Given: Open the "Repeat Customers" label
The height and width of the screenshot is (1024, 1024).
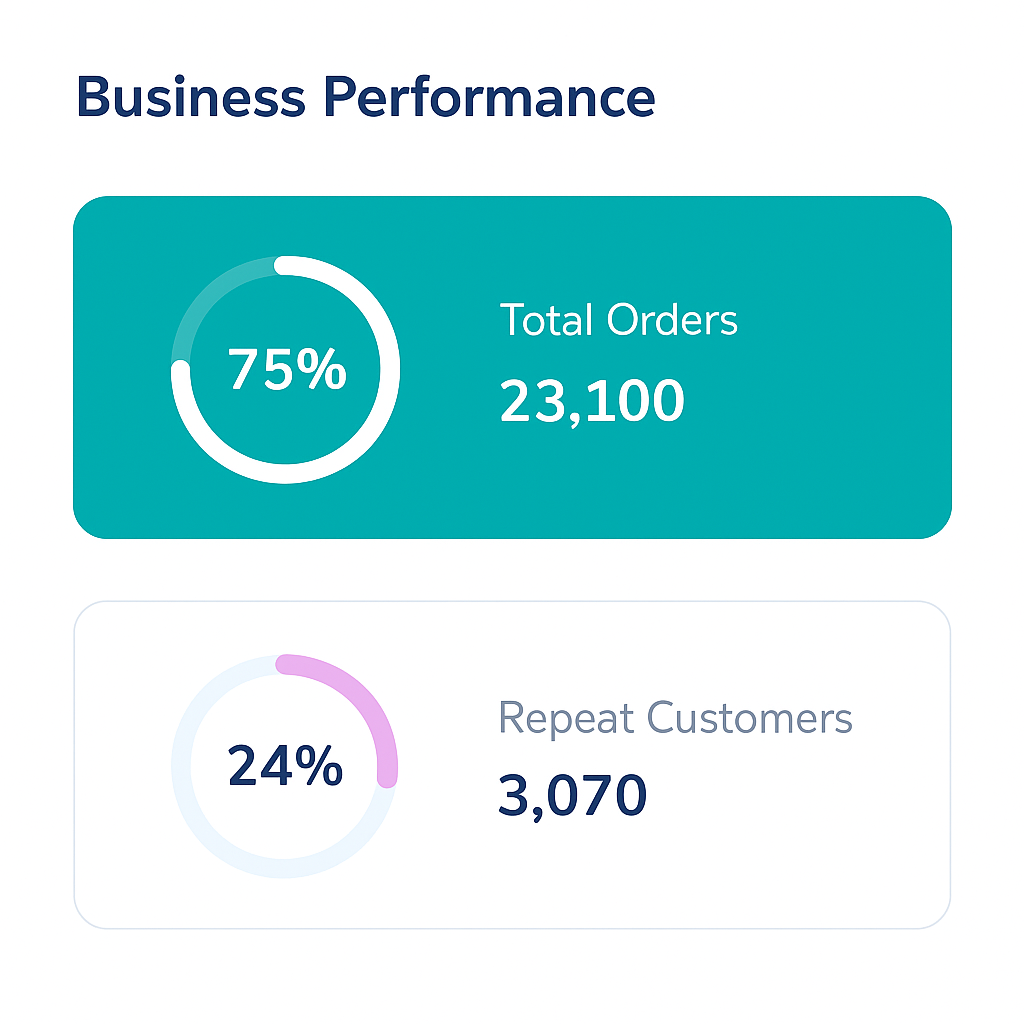Looking at the screenshot, I should tap(675, 718).
